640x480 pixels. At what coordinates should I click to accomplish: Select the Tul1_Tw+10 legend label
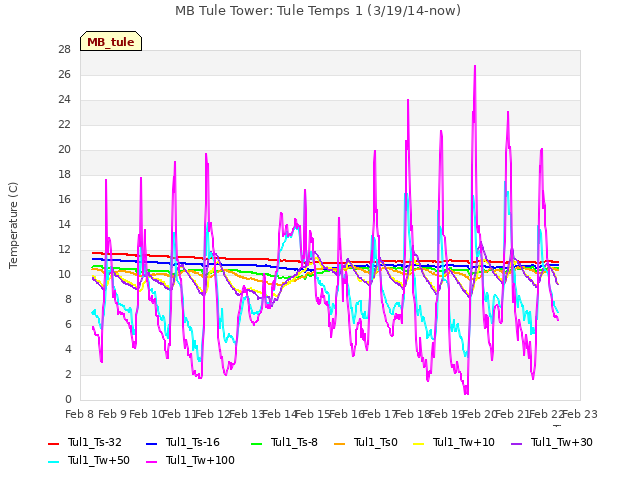coord(464,442)
